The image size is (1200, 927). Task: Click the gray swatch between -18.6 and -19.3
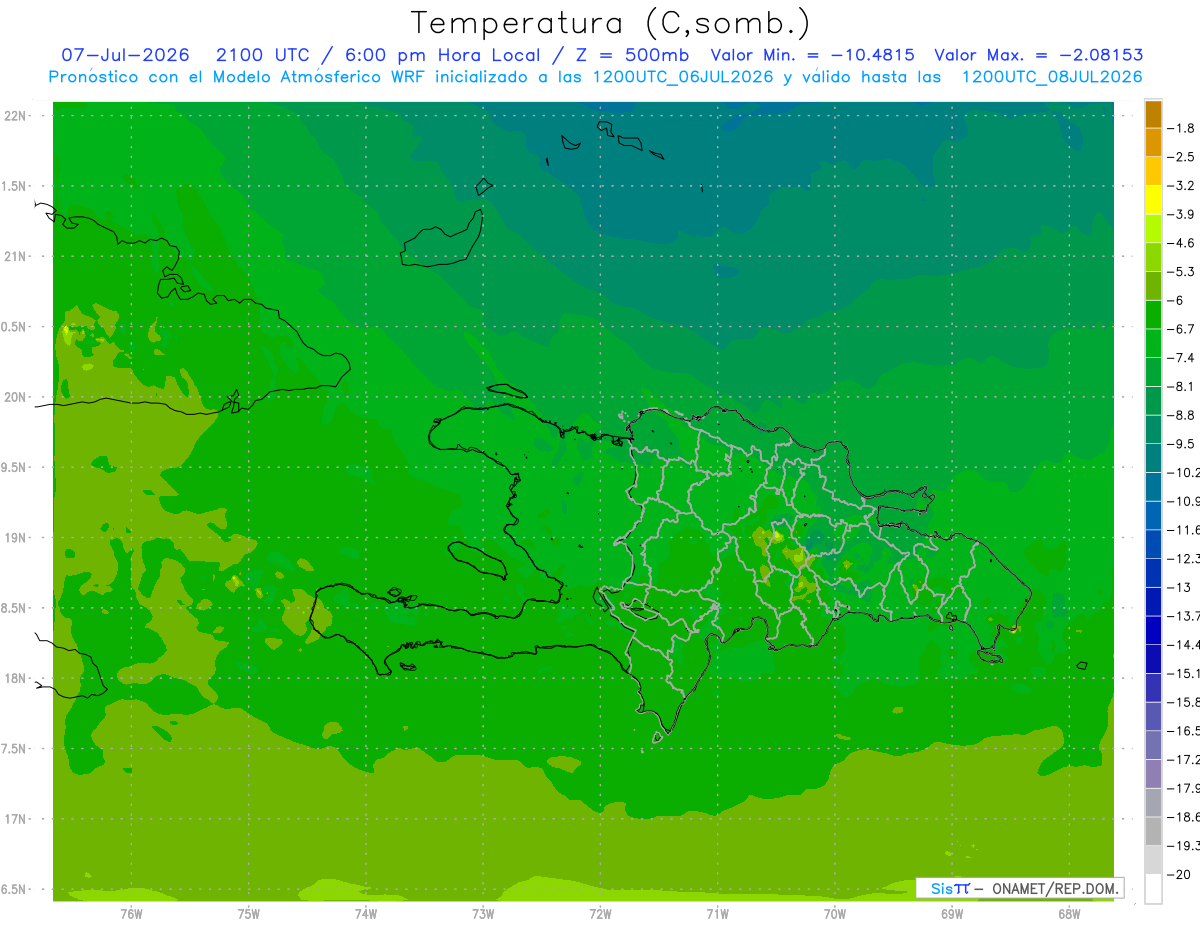(x=1153, y=831)
